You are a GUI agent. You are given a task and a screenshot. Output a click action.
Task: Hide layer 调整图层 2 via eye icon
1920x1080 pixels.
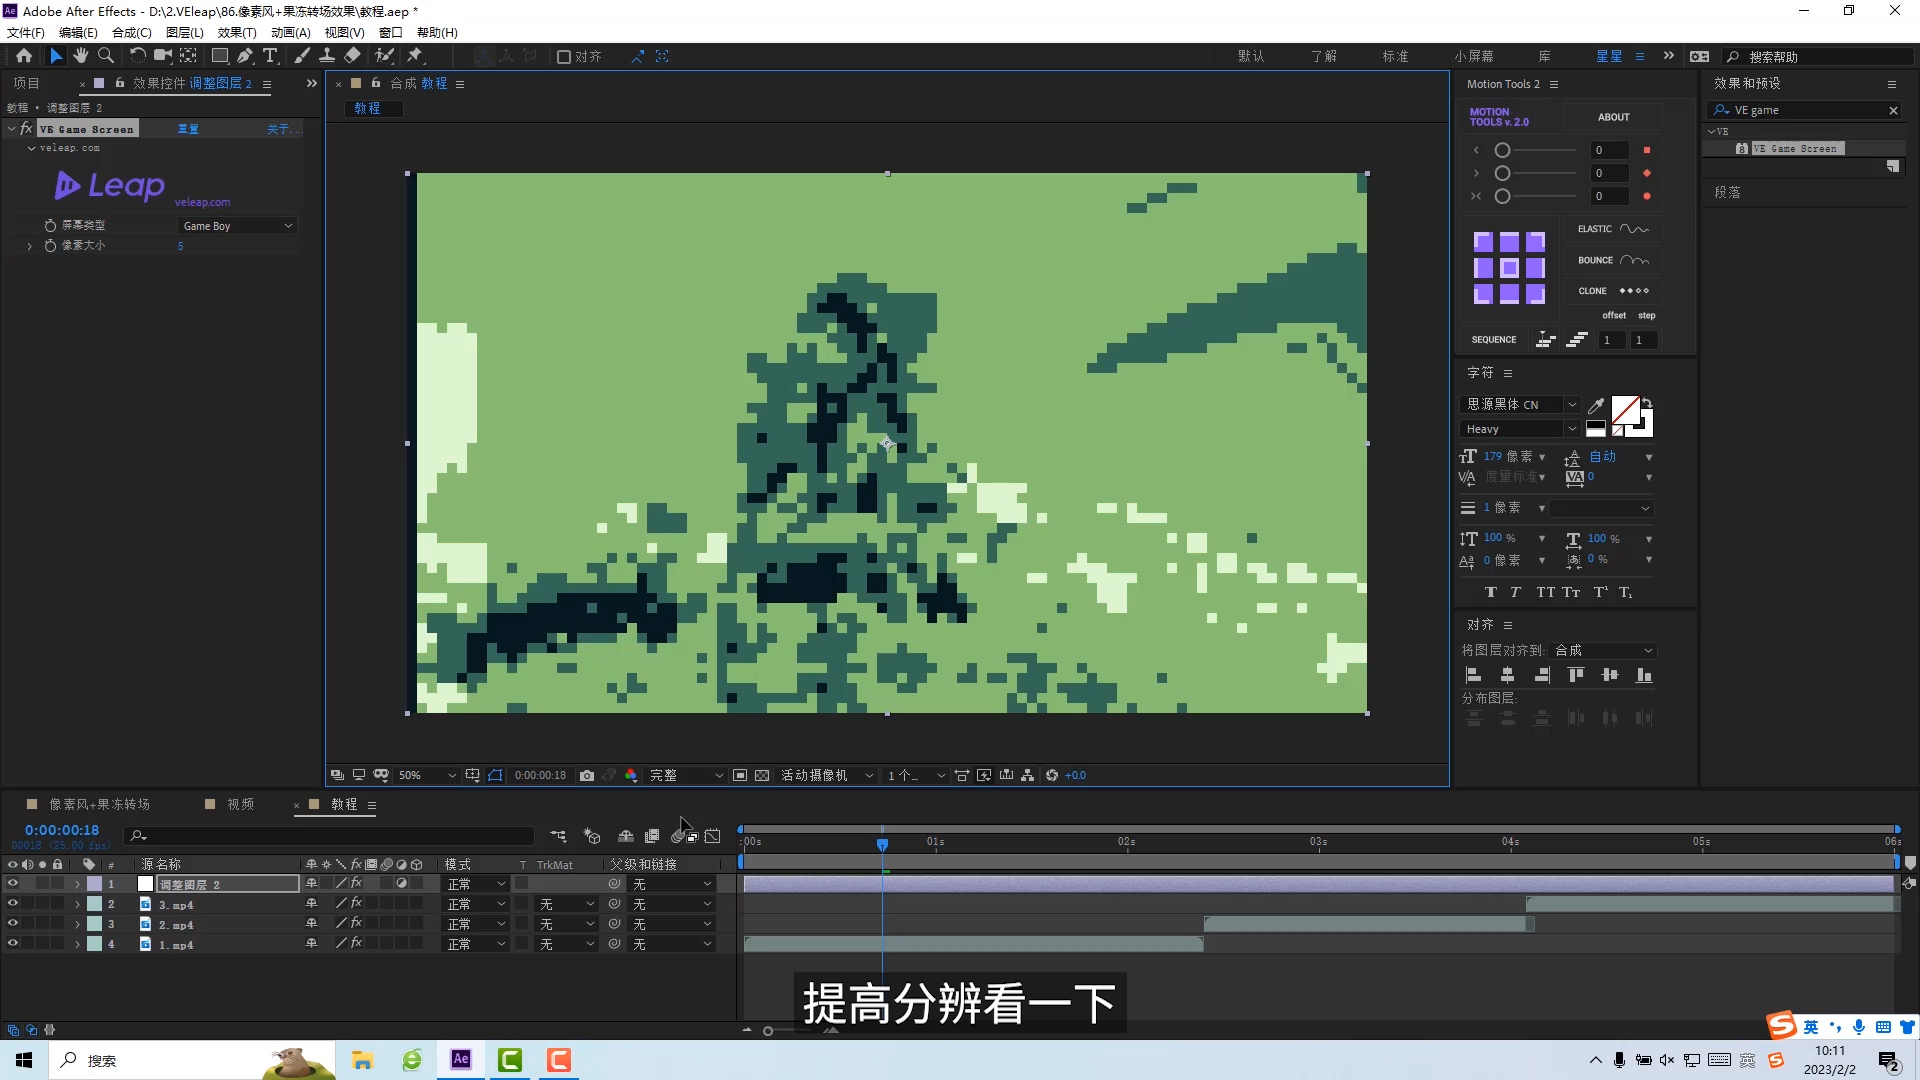13,884
